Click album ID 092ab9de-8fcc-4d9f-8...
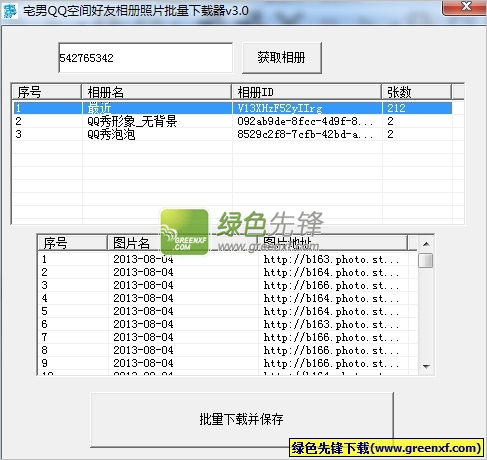487x460 pixels. pos(305,121)
